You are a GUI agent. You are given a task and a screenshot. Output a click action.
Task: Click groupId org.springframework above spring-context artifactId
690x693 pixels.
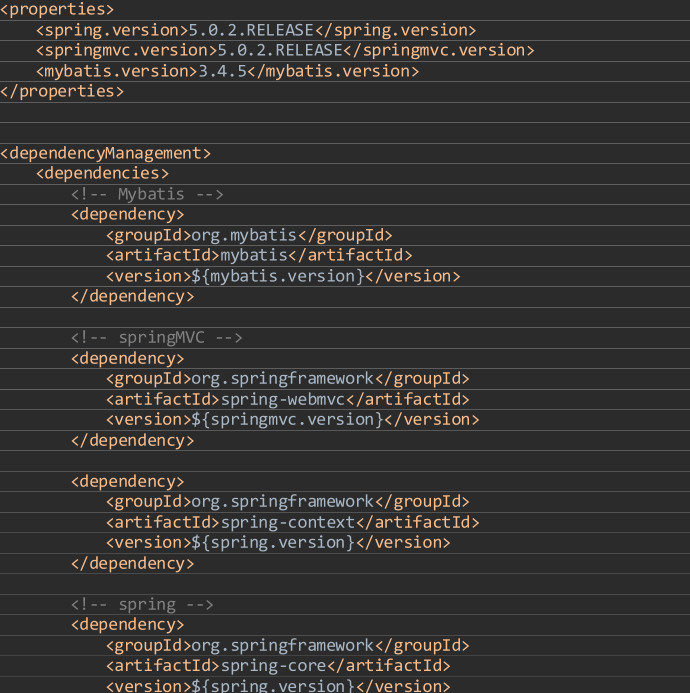coord(287,502)
